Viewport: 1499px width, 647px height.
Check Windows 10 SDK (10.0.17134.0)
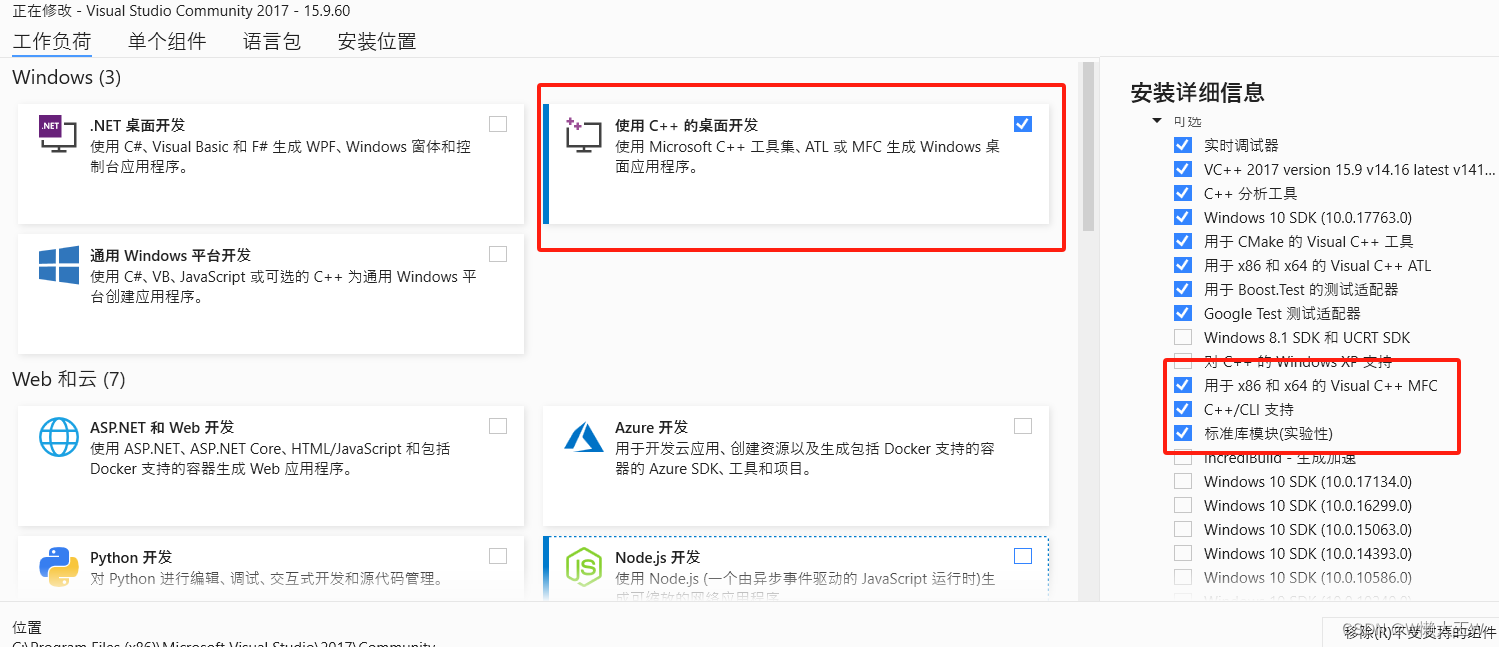point(1183,481)
